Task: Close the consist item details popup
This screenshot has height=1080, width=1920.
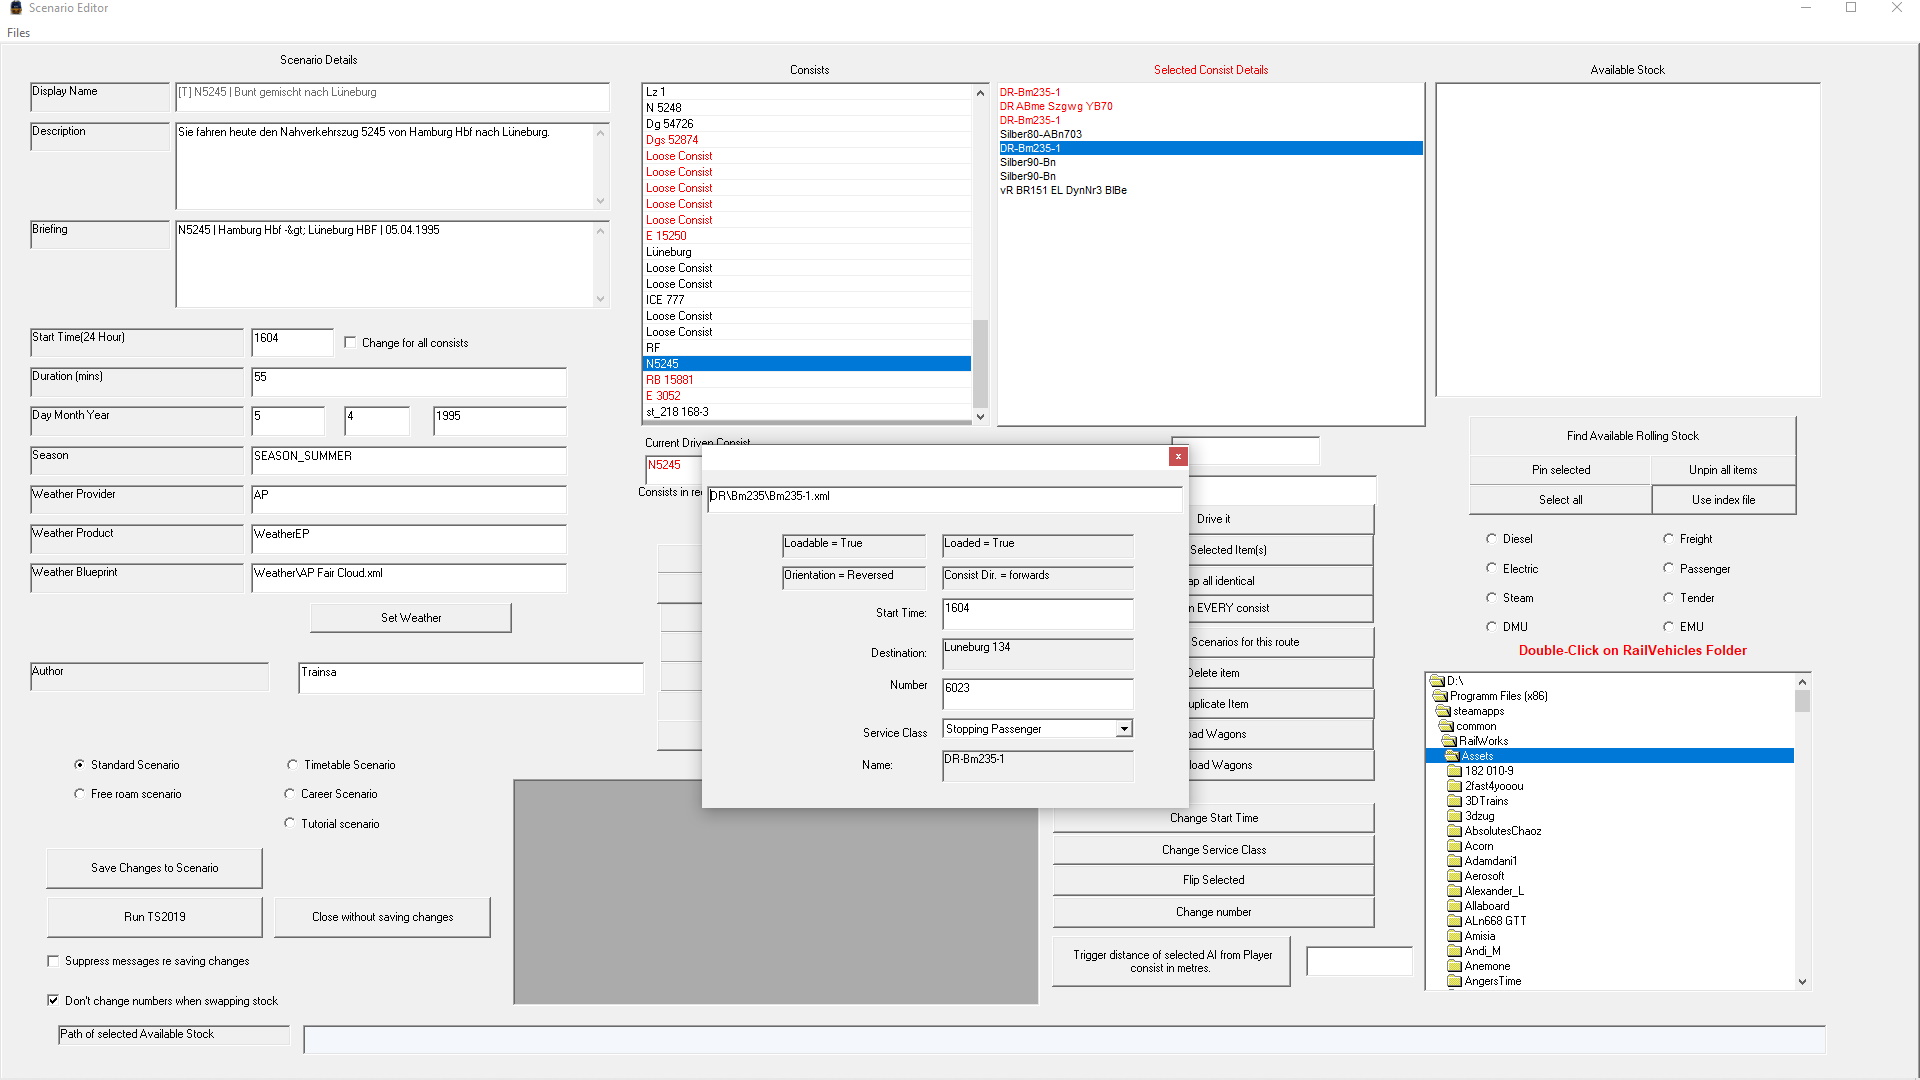Action: [x=1178, y=456]
